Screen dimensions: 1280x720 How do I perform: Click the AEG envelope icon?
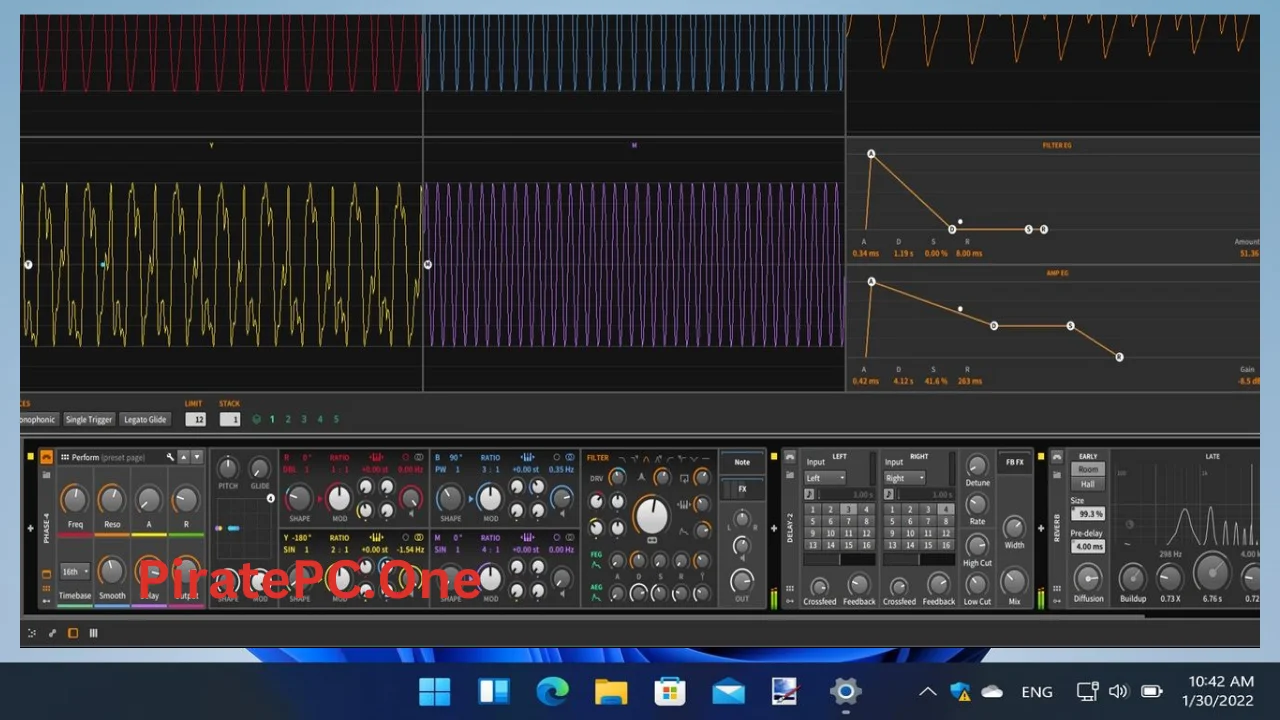(x=596, y=597)
